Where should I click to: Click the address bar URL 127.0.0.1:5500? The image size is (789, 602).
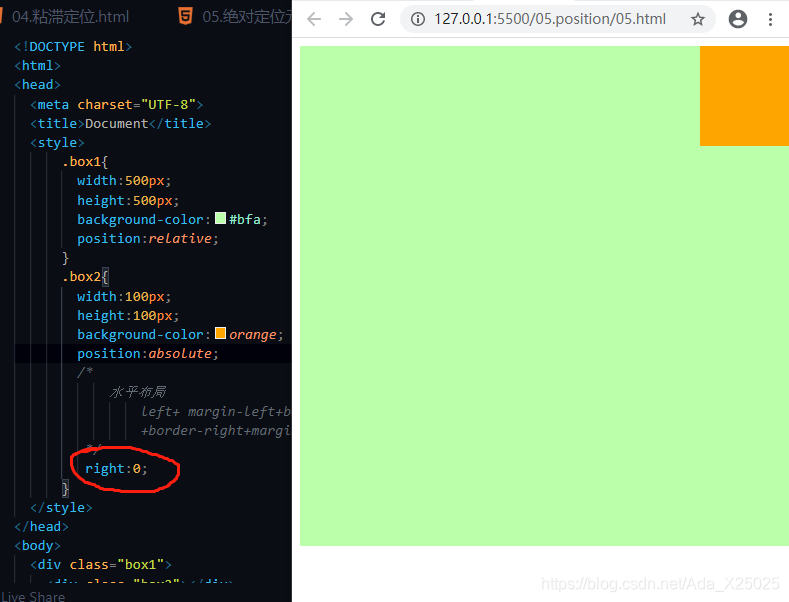pos(549,19)
